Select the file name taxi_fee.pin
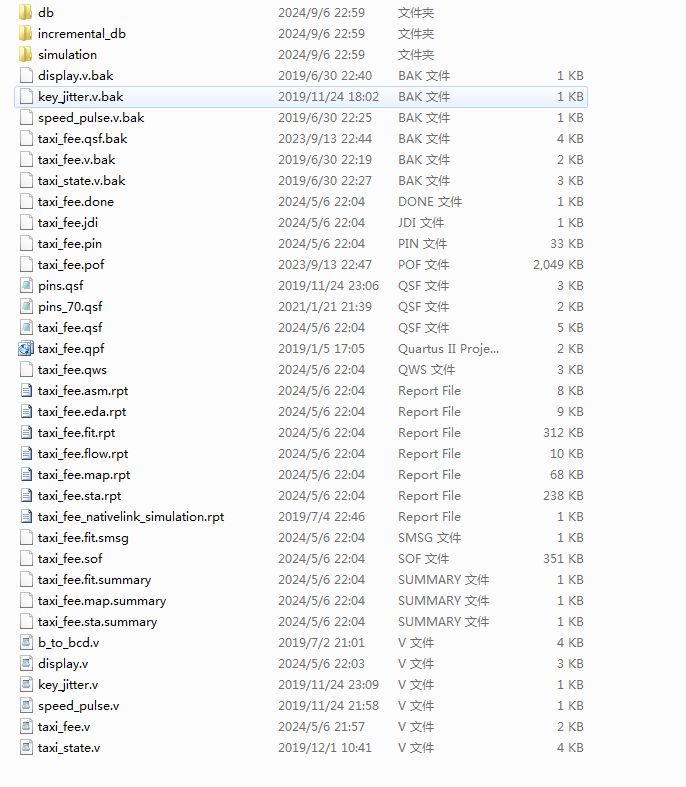The width and height of the screenshot is (686, 787). 70,243
